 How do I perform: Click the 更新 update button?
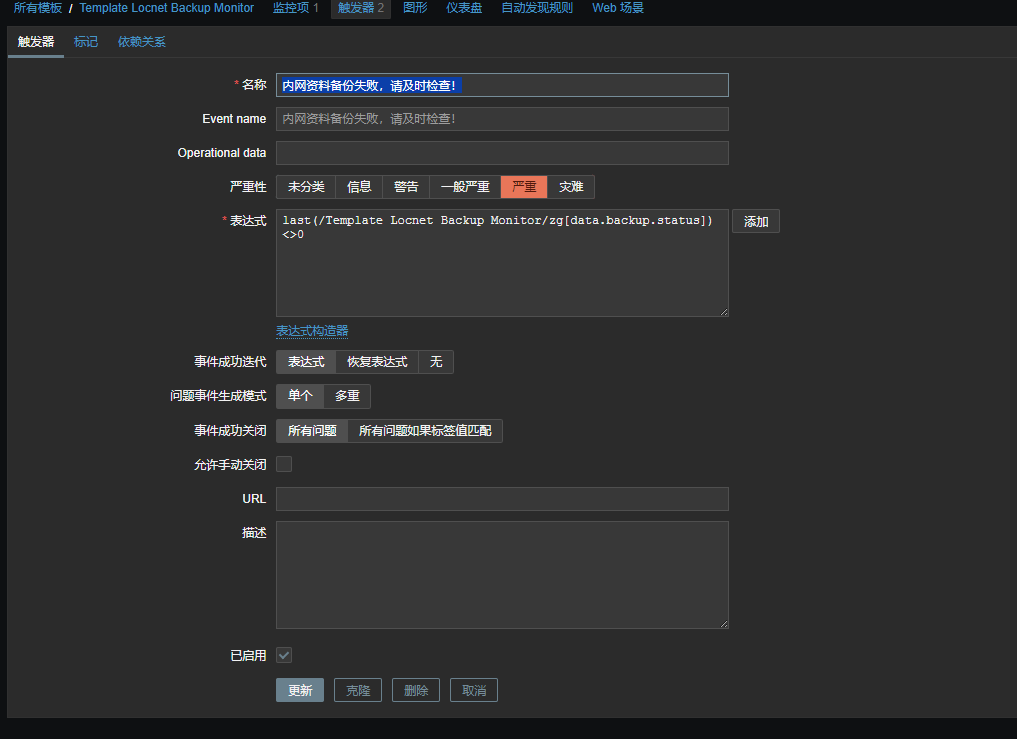[300, 690]
